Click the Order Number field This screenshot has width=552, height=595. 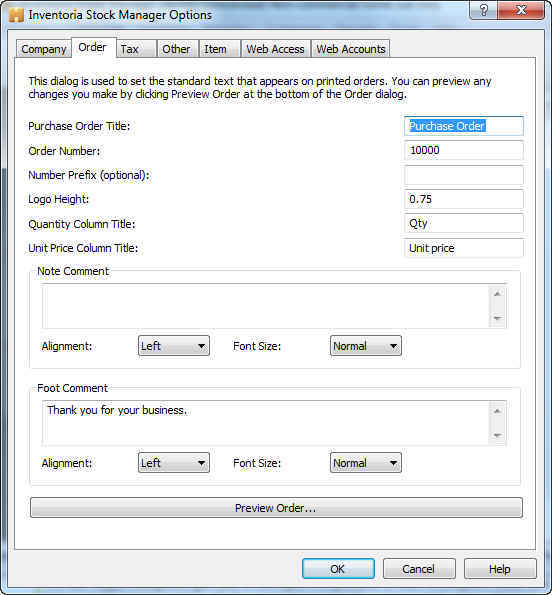(x=464, y=150)
